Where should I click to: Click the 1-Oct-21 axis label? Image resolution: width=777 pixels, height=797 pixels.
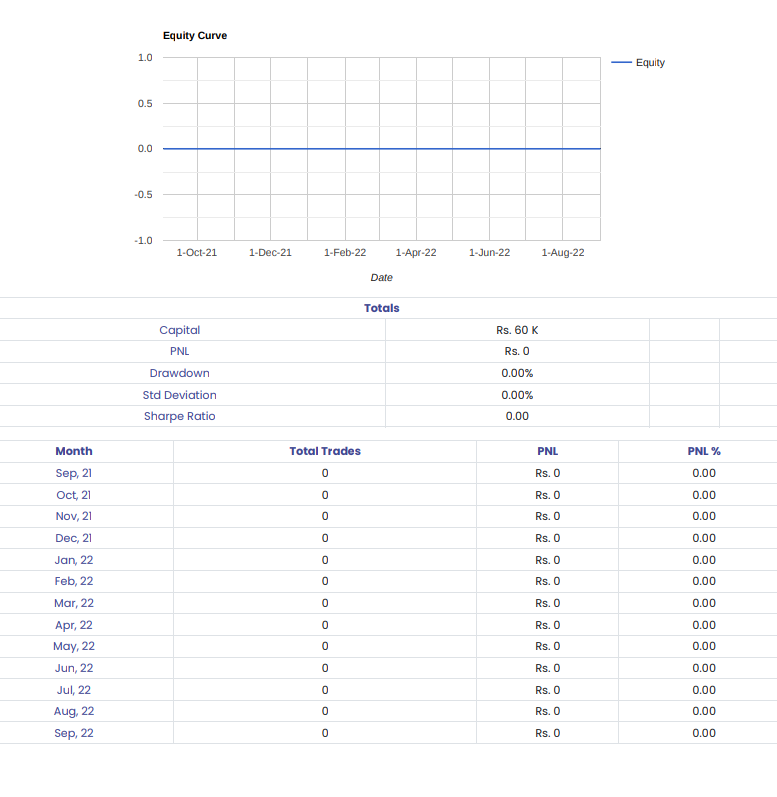pos(197,253)
